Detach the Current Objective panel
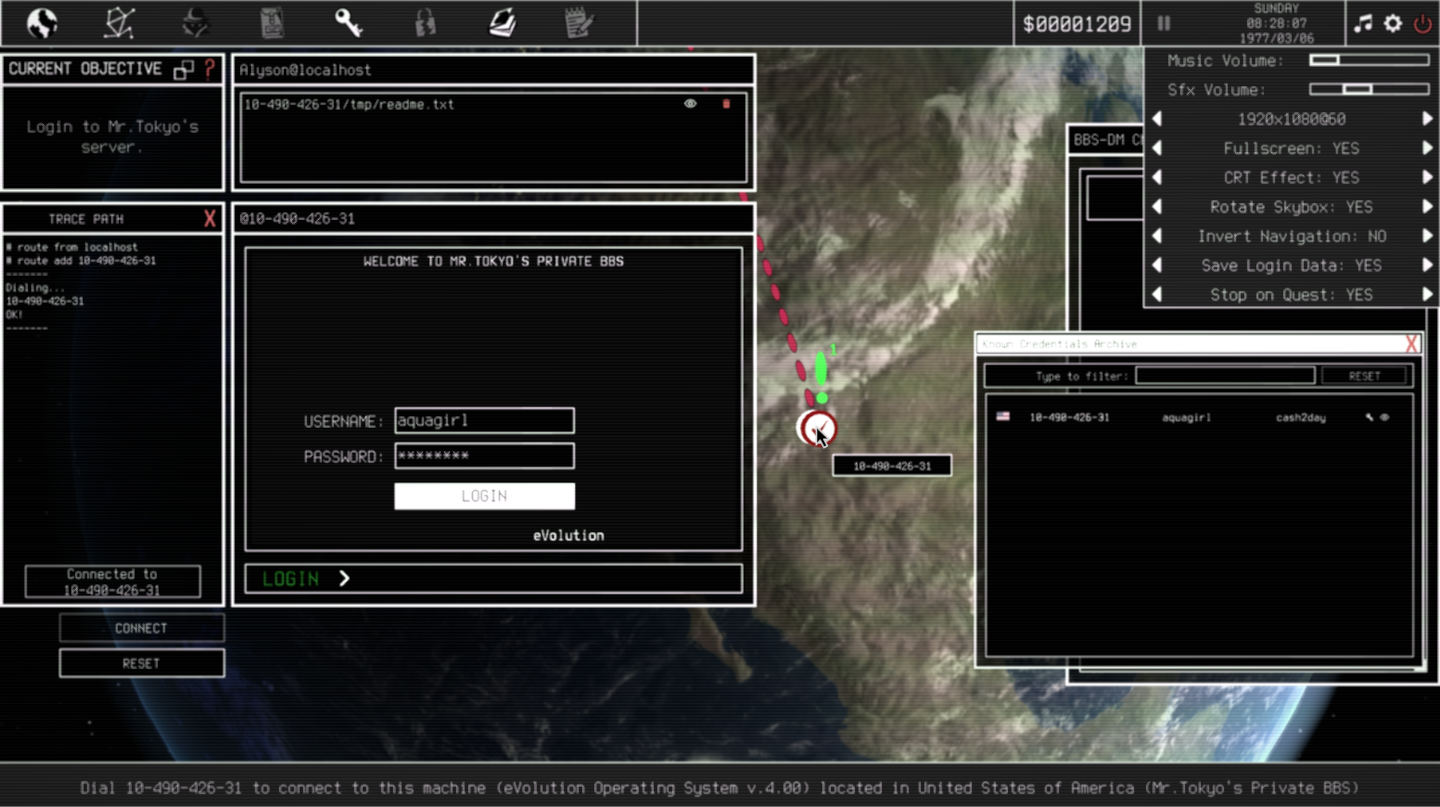This screenshot has height=807, width=1440. point(184,69)
